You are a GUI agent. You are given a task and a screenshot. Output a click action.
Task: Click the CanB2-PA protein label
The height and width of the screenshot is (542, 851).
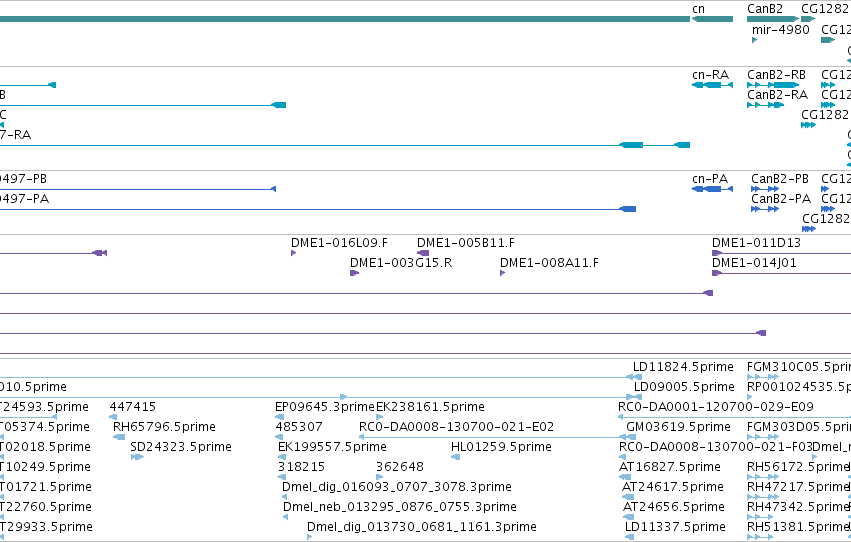[781, 199]
